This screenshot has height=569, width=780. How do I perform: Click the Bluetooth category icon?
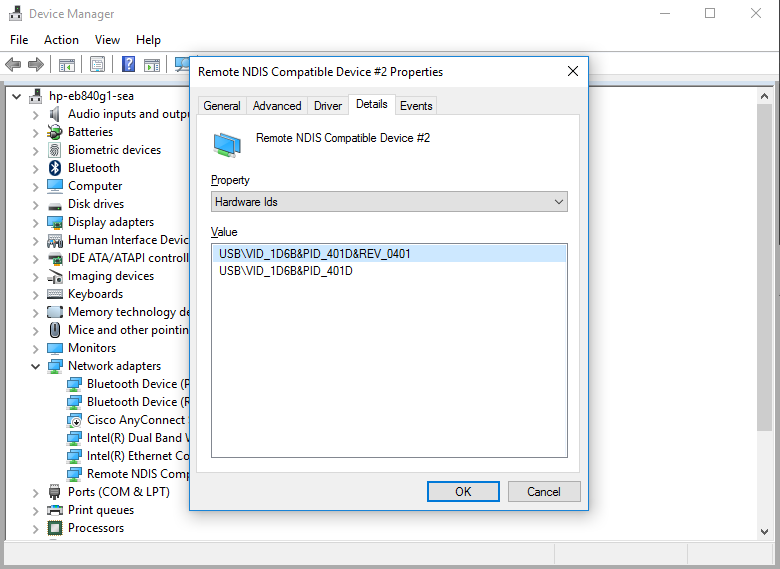coord(55,168)
